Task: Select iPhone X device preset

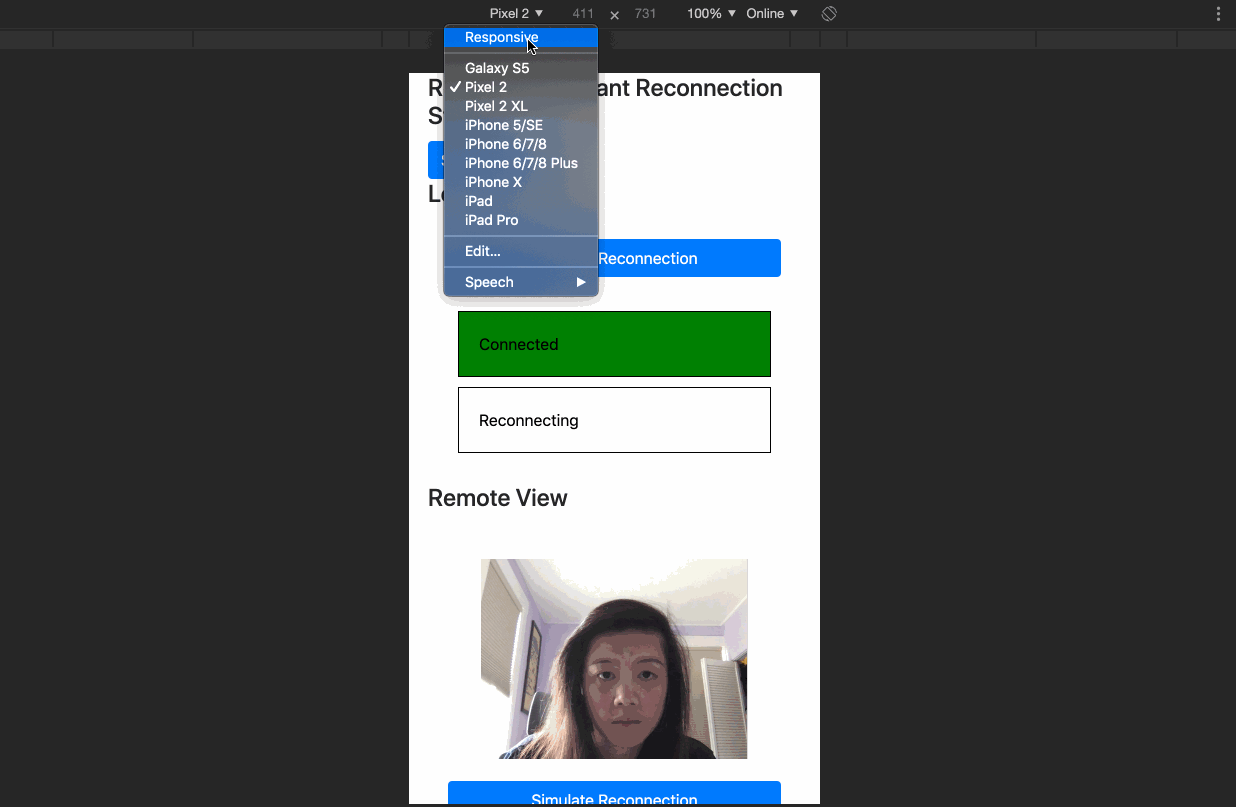Action: pyautogui.click(x=521, y=182)
